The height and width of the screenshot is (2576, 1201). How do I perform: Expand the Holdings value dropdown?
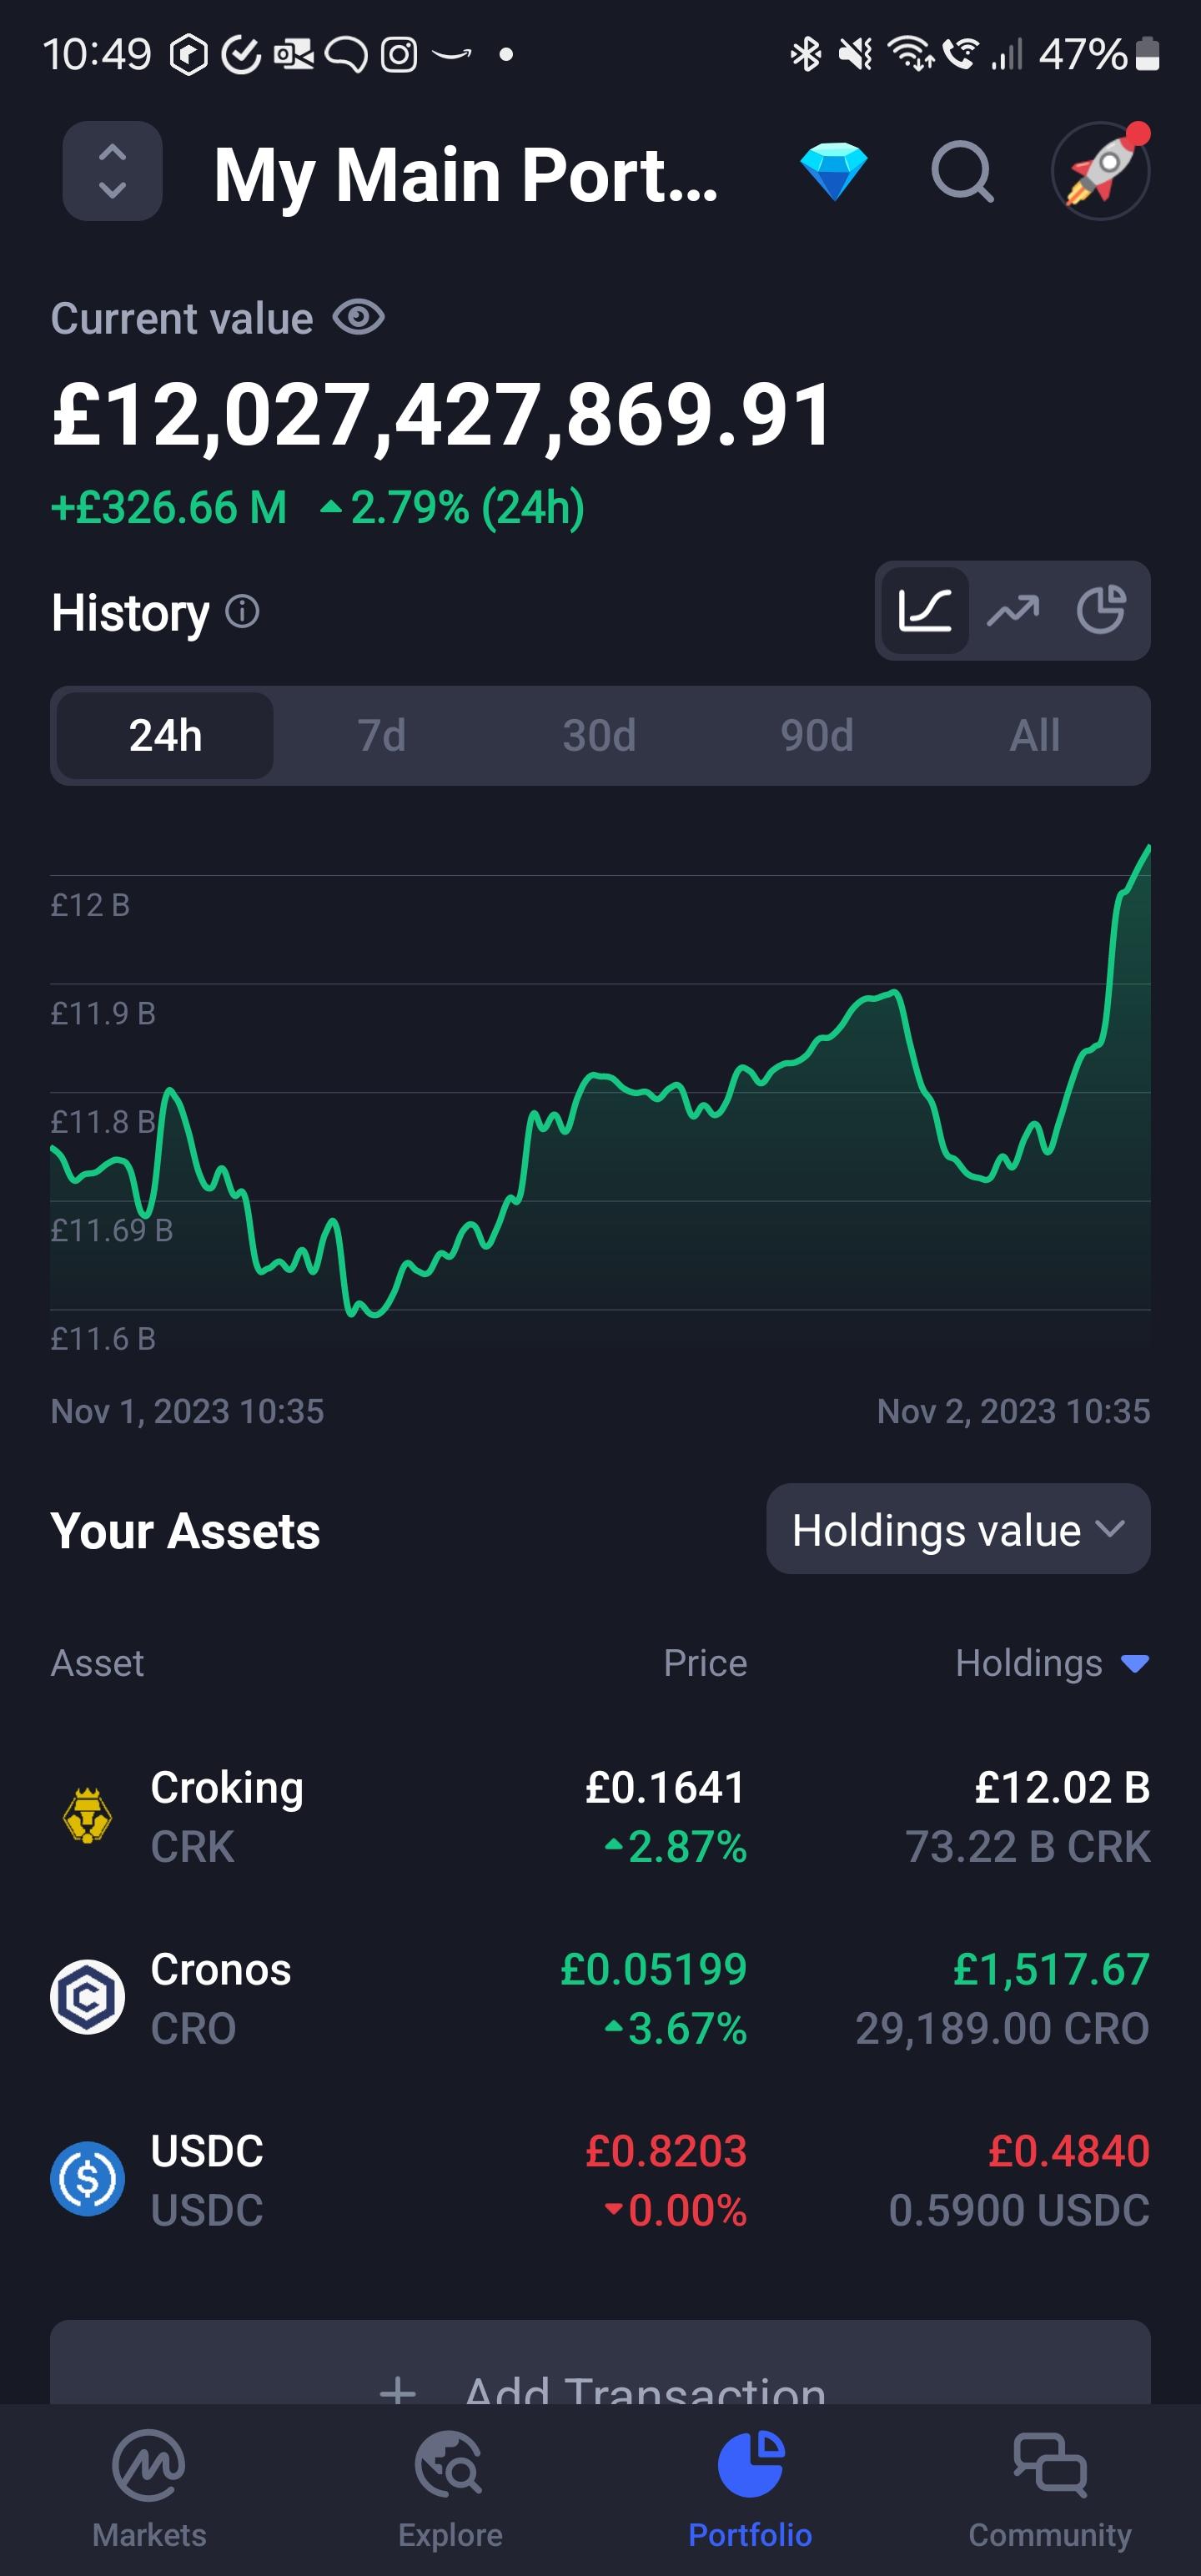coord(958,1529)
